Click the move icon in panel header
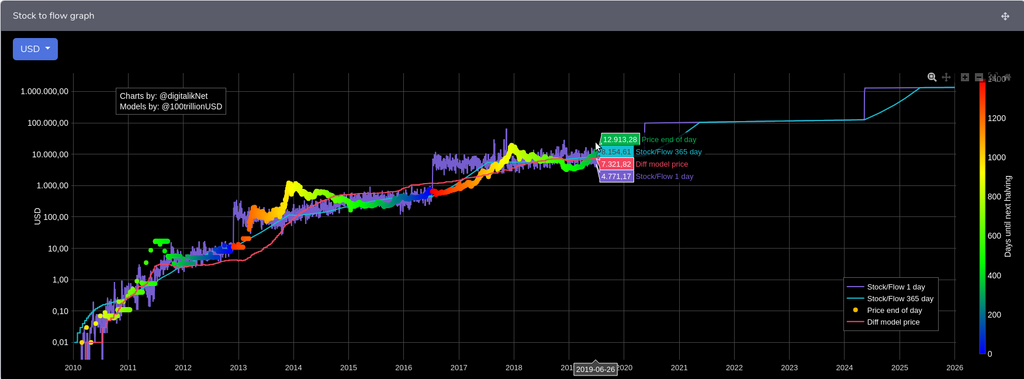 (1006, 16)
